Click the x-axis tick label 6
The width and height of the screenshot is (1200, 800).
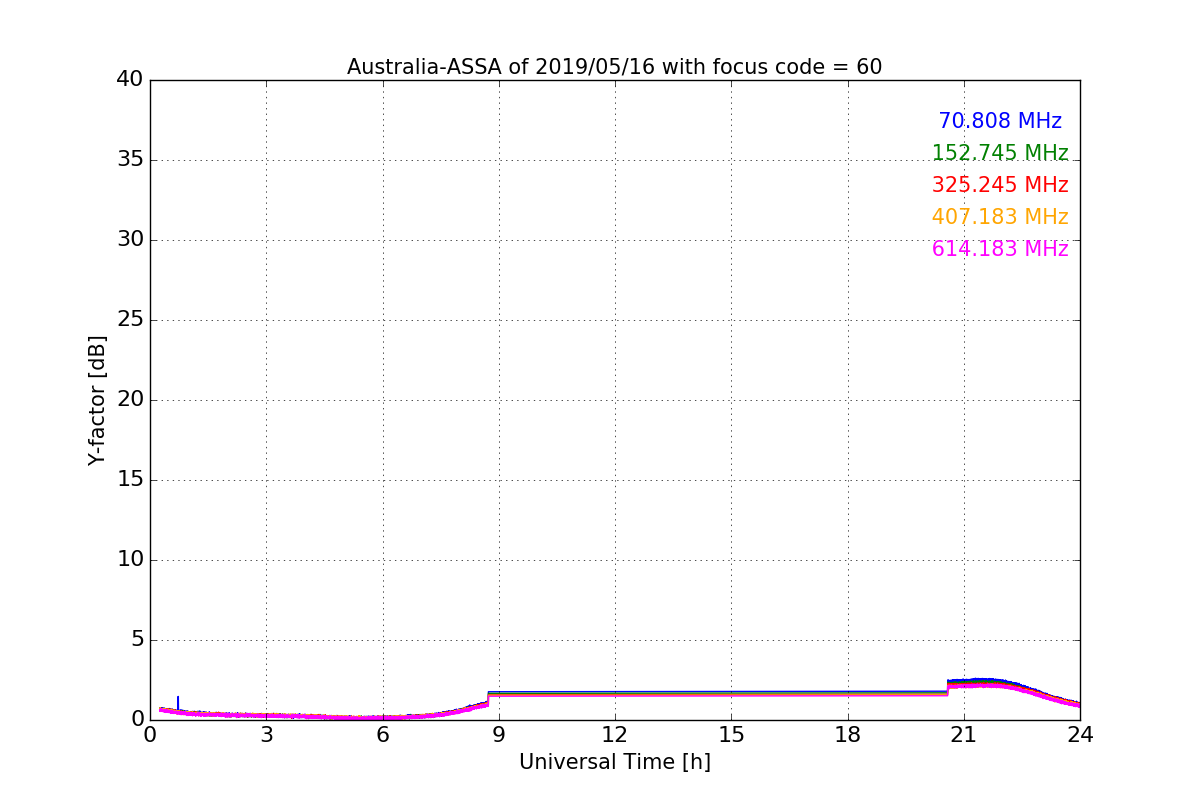point(382,734)
